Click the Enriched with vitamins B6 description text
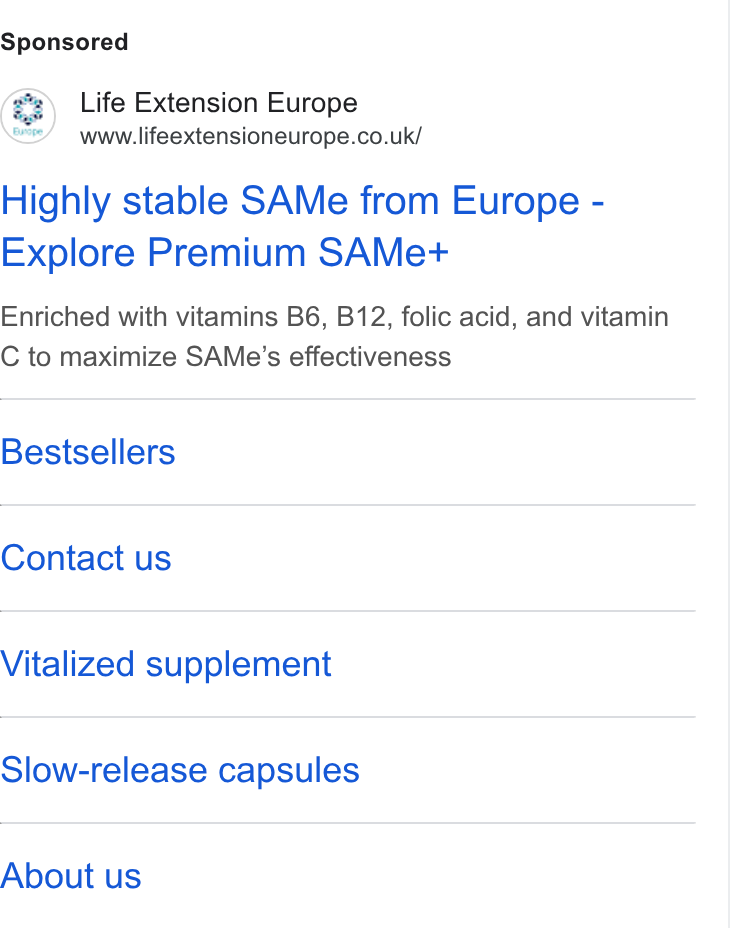This screenshot has height=928, width=730. click(x=335, y=317)
